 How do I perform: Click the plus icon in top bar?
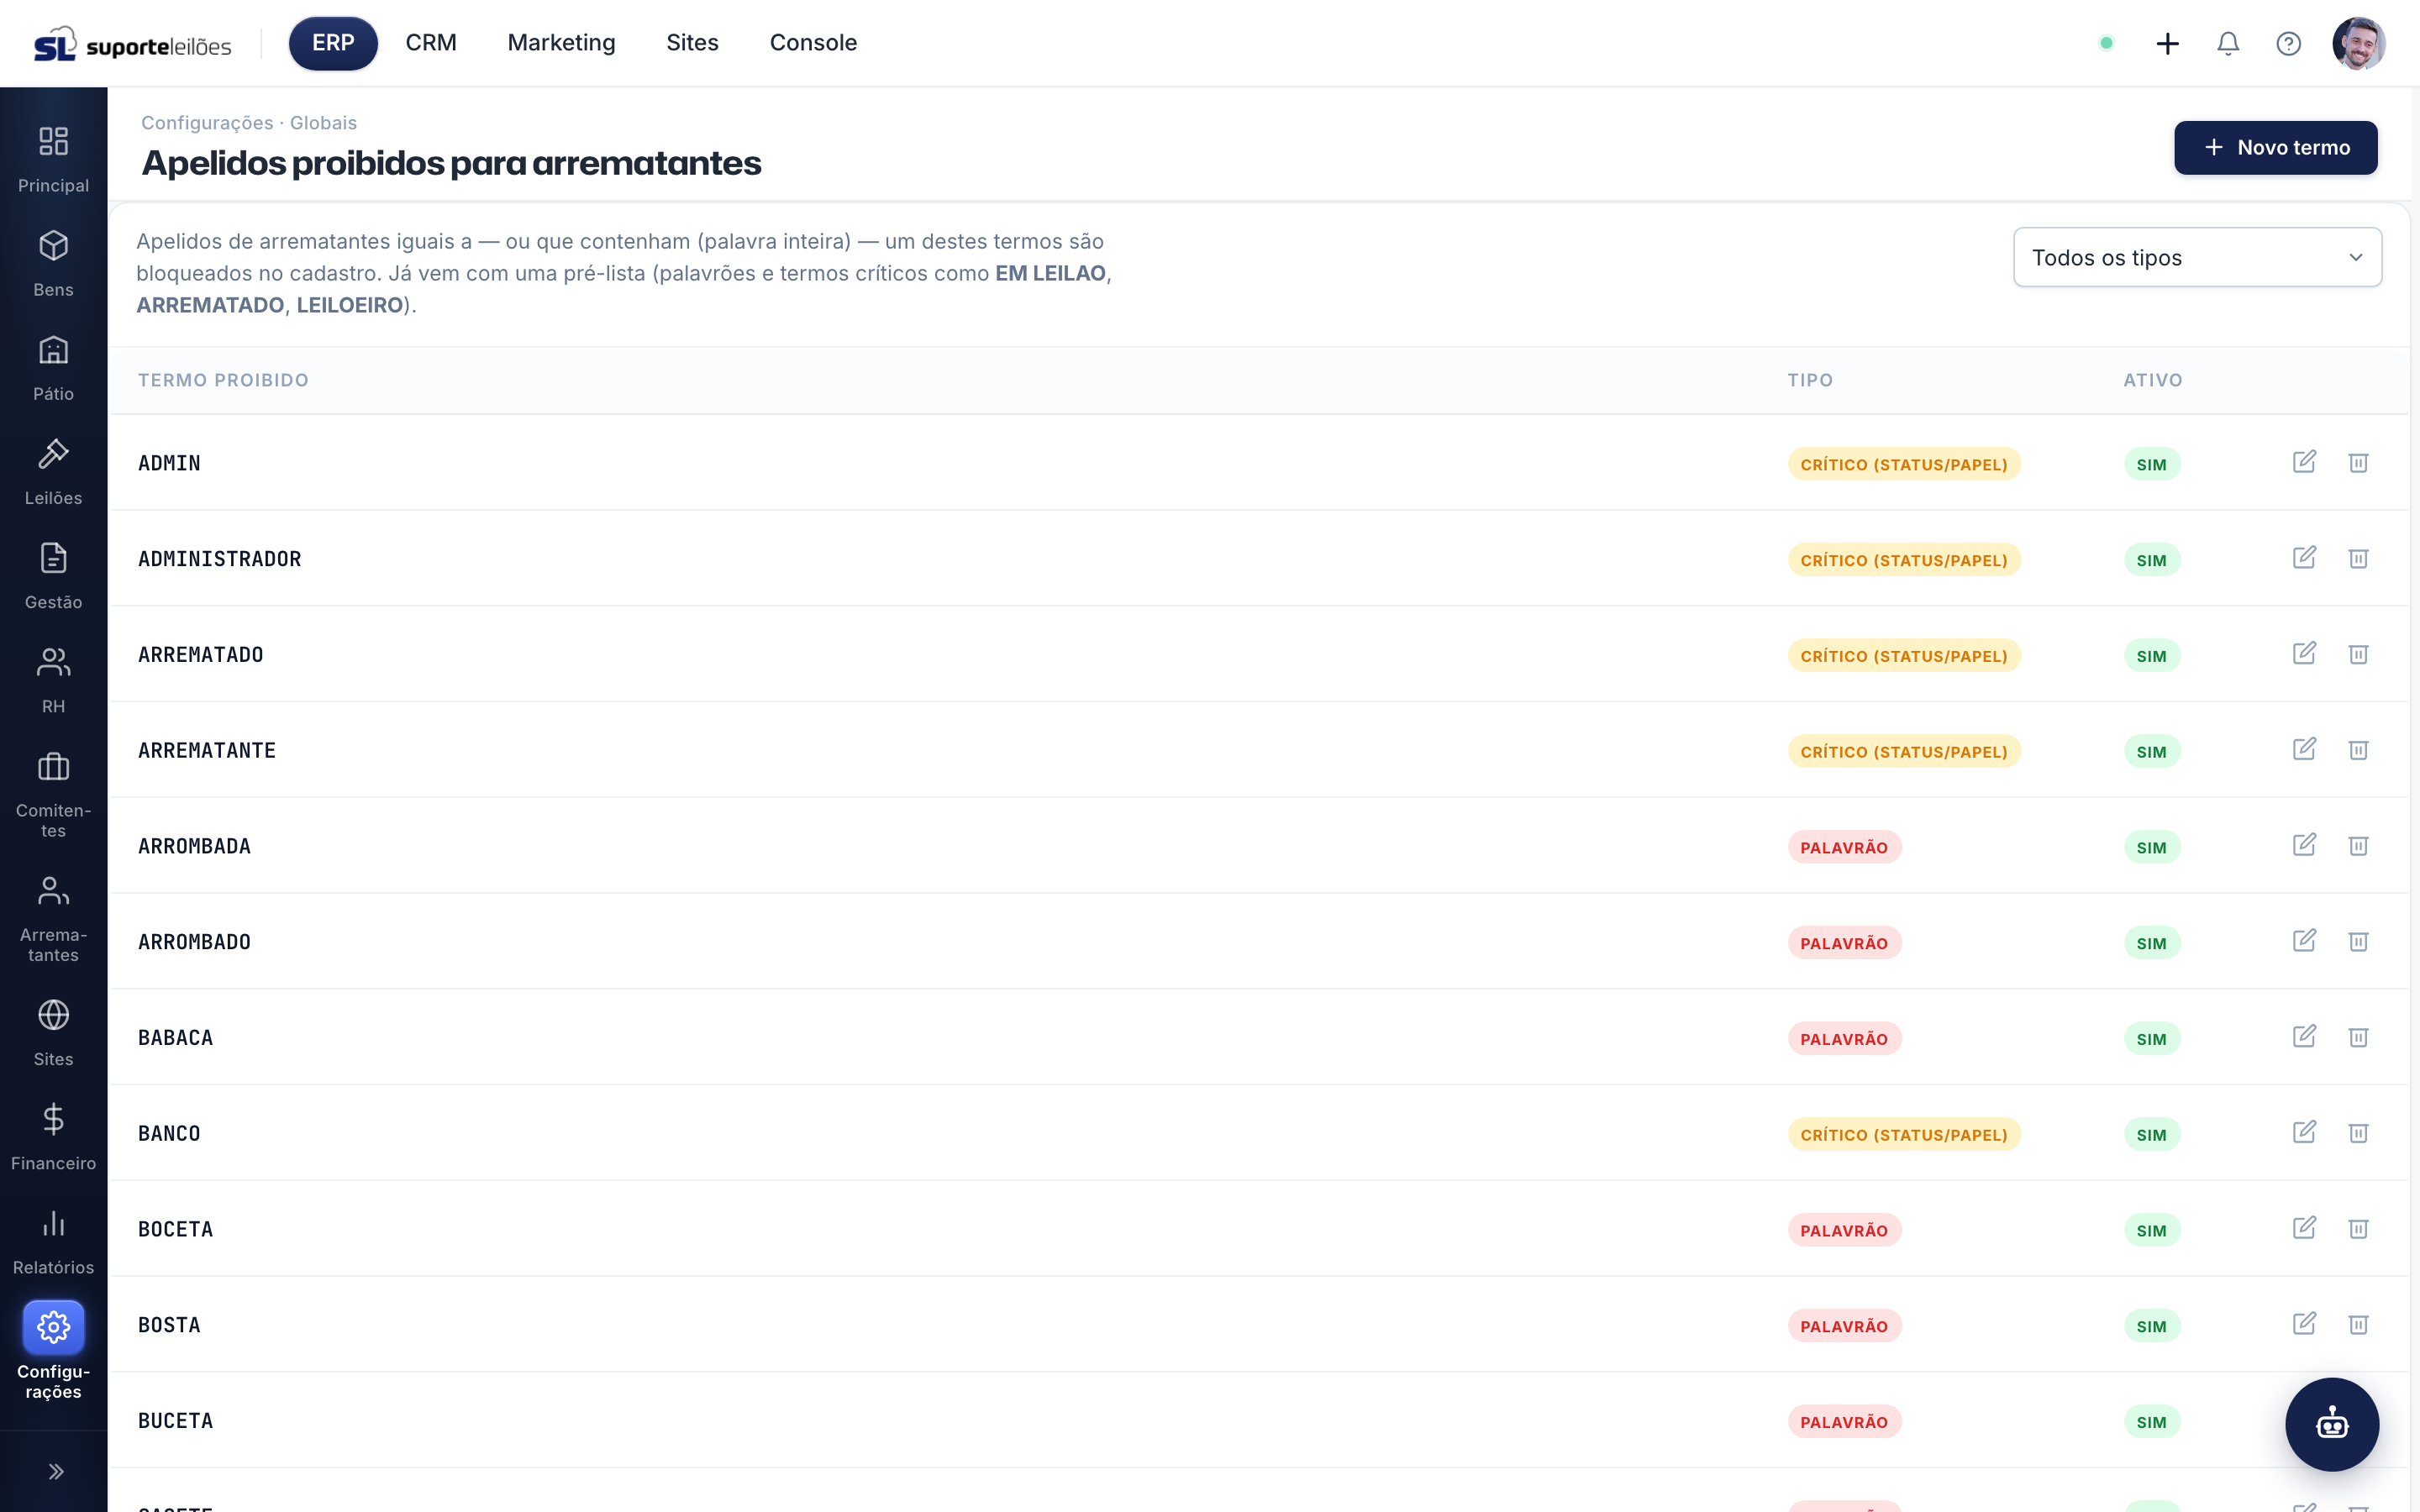(x=2167, y=43)
